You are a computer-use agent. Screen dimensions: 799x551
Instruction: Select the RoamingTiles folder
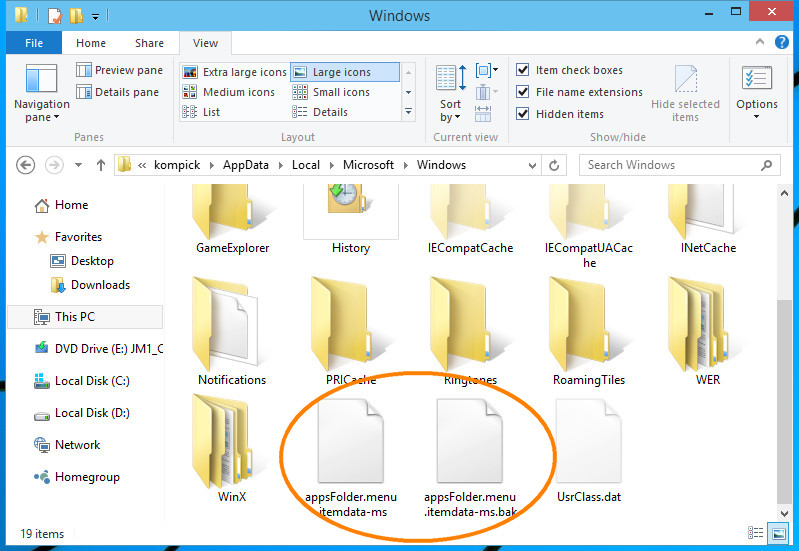click(589, 331)
